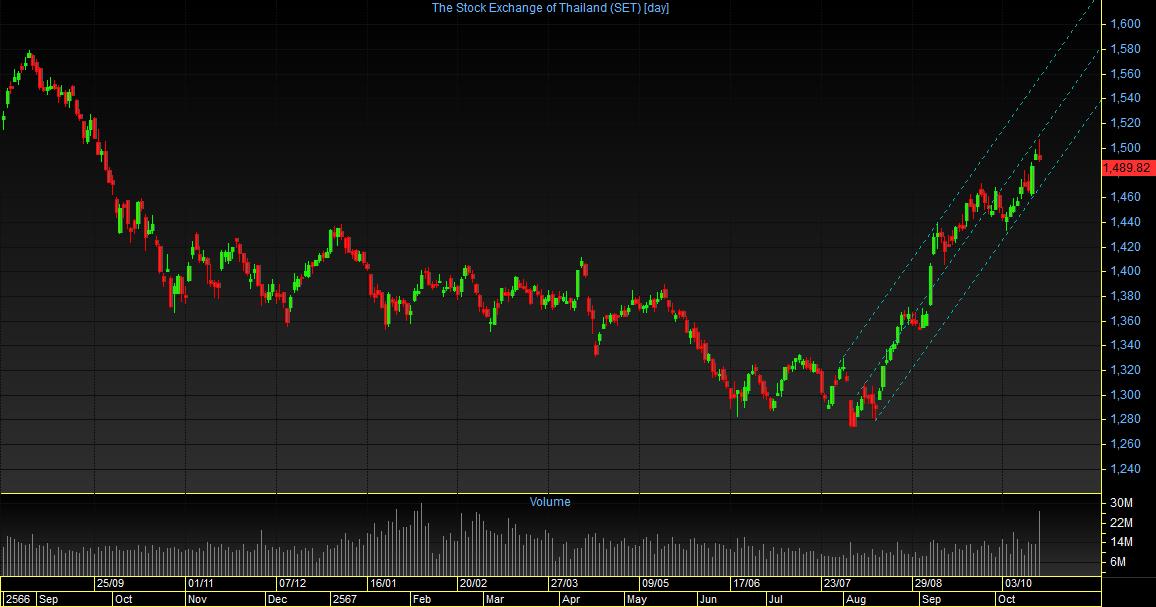Click the 1,320 price axis label
Image resolution: width=1156 pixels, height=607 pixels.
tap(1125, 370)
